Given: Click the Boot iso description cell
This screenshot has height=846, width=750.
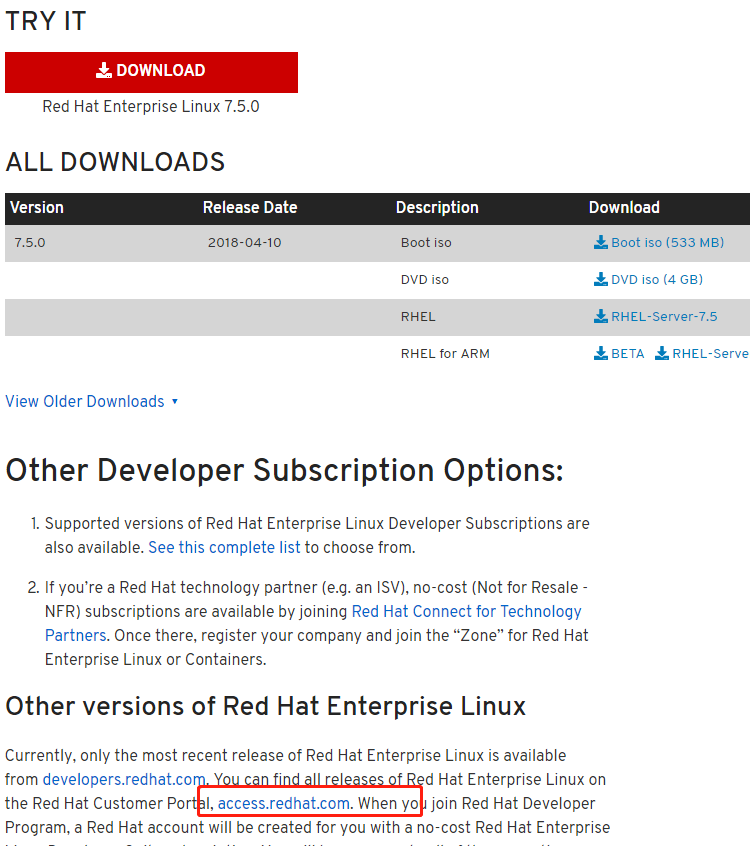Looking at the screenshot, I should point(426,243).
